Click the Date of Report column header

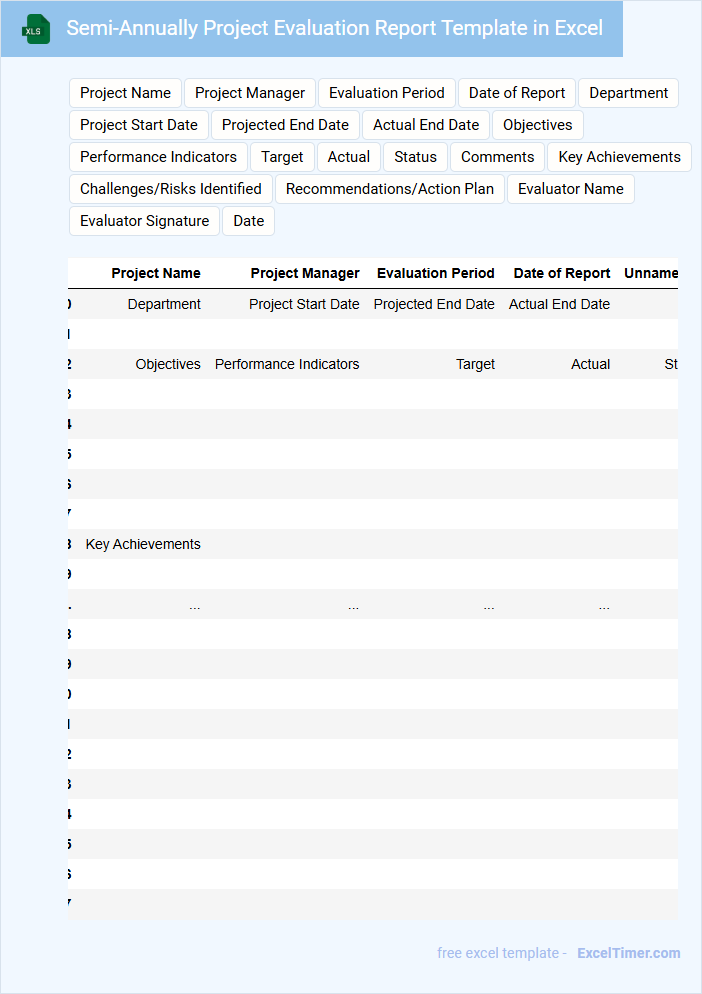tap(562, 273)
